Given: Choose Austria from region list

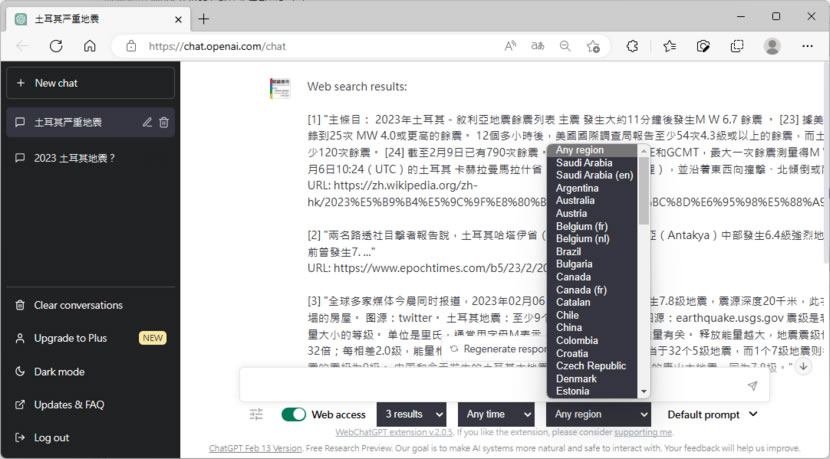Looking at the screenshot, I should click(x=594, y=213).
